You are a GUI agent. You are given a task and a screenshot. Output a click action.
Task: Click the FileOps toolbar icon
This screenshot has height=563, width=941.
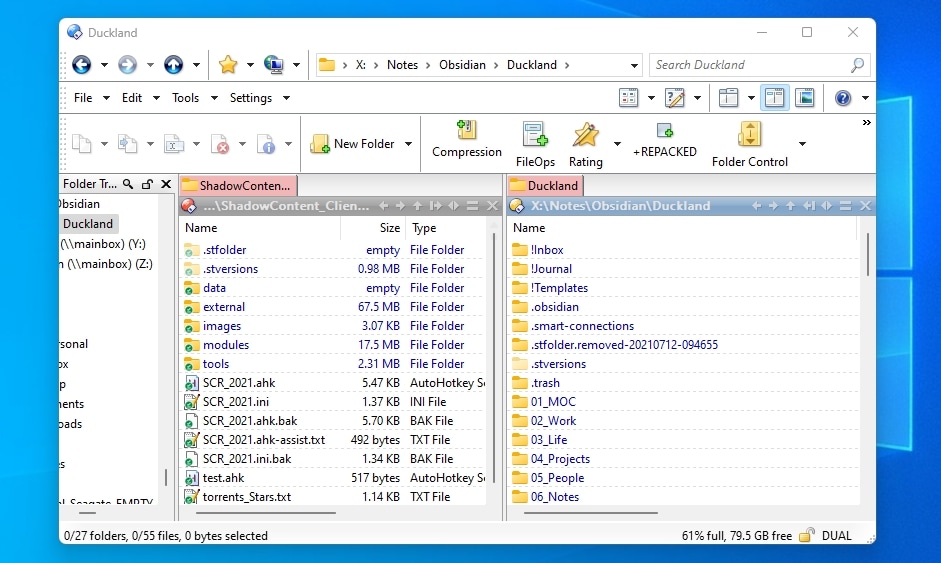[535, 134]
